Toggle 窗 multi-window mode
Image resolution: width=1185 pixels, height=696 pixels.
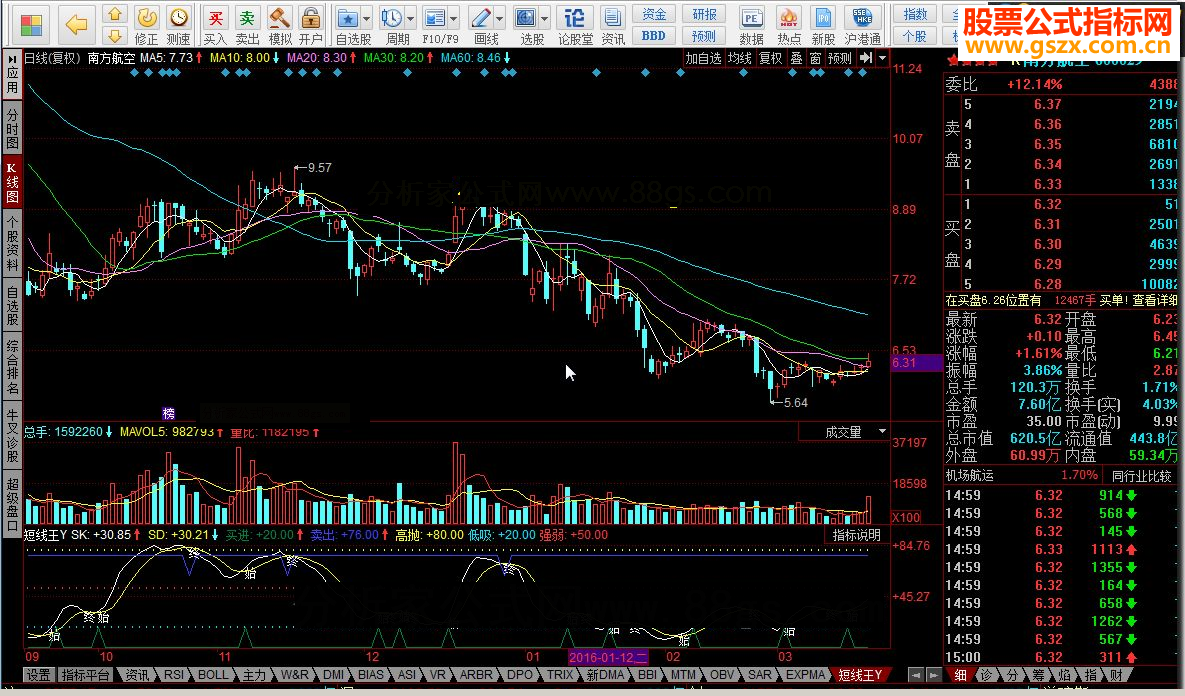pos(815,57)
